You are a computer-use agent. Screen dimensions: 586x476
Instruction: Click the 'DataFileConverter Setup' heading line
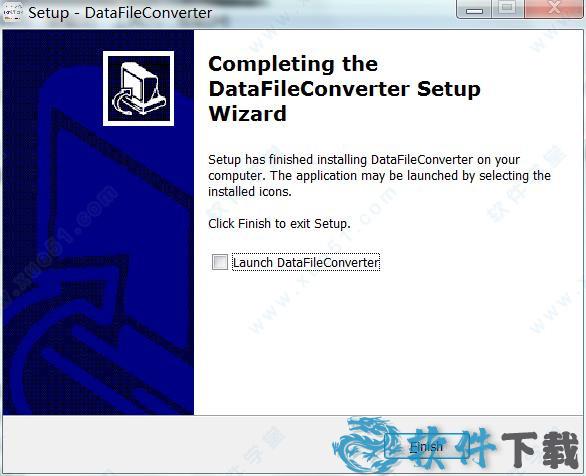click(344, 89)
